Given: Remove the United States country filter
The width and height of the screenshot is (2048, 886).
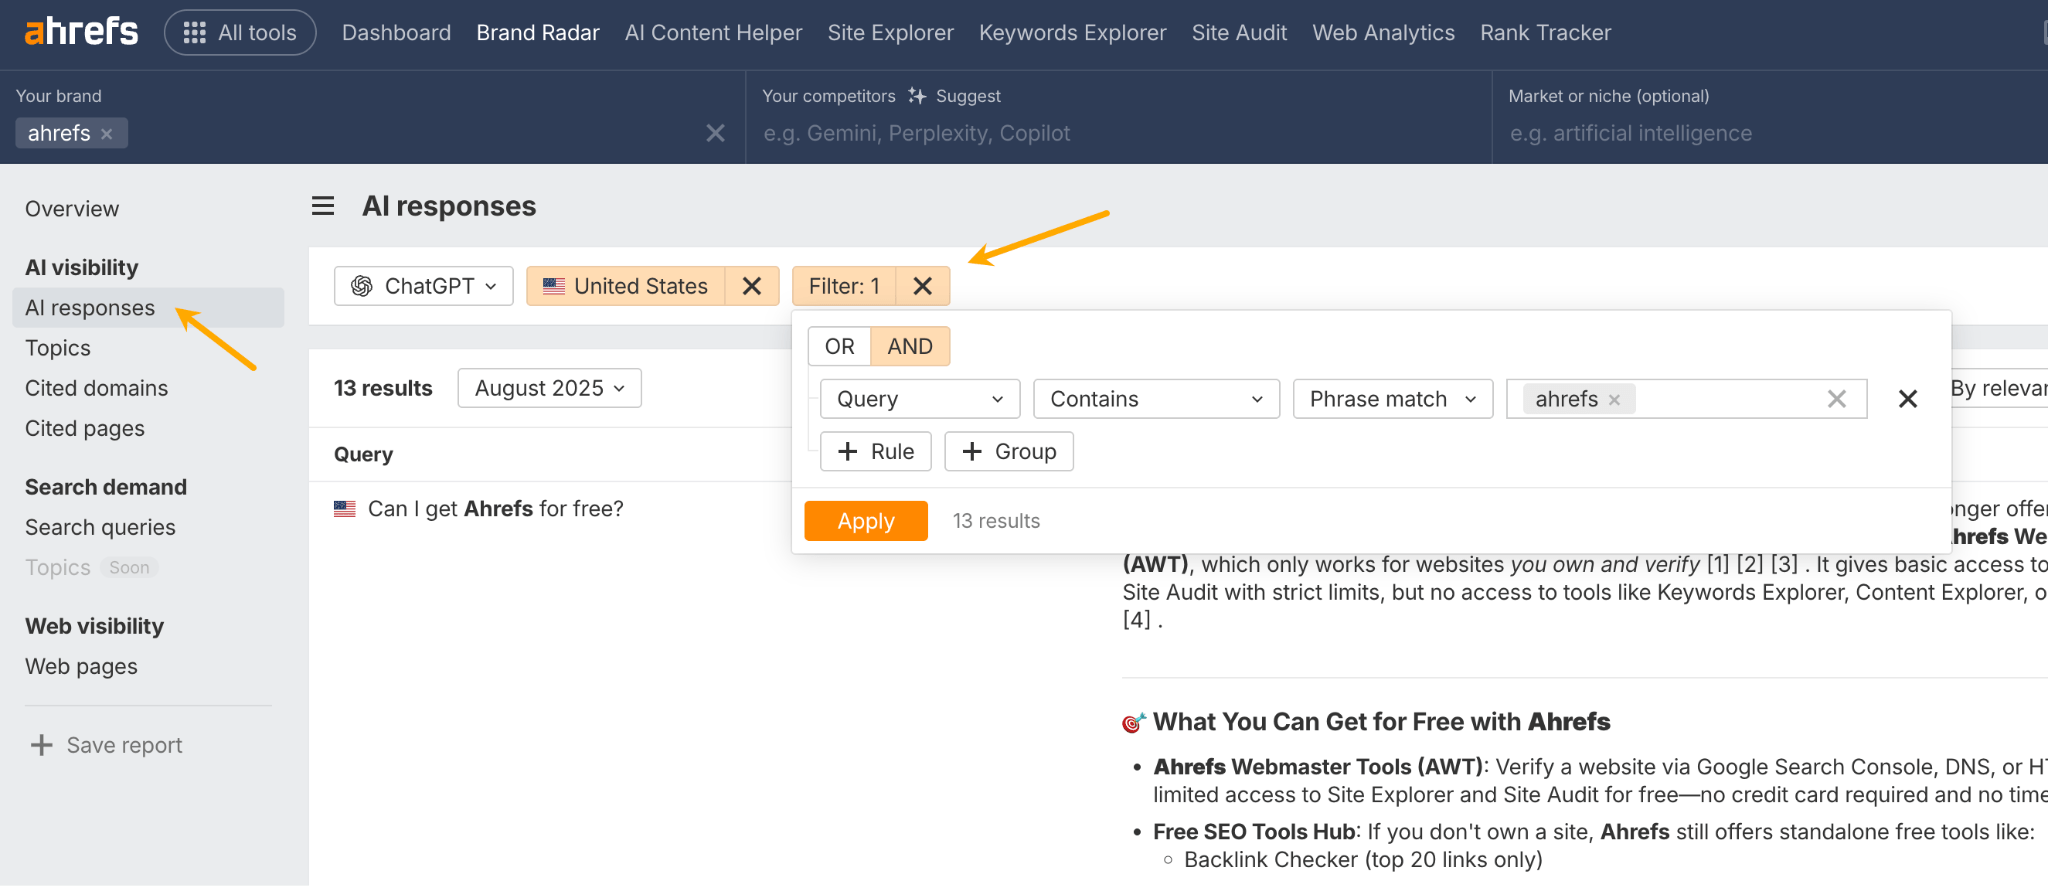Looking at the screenshot, I should (752, 286).
